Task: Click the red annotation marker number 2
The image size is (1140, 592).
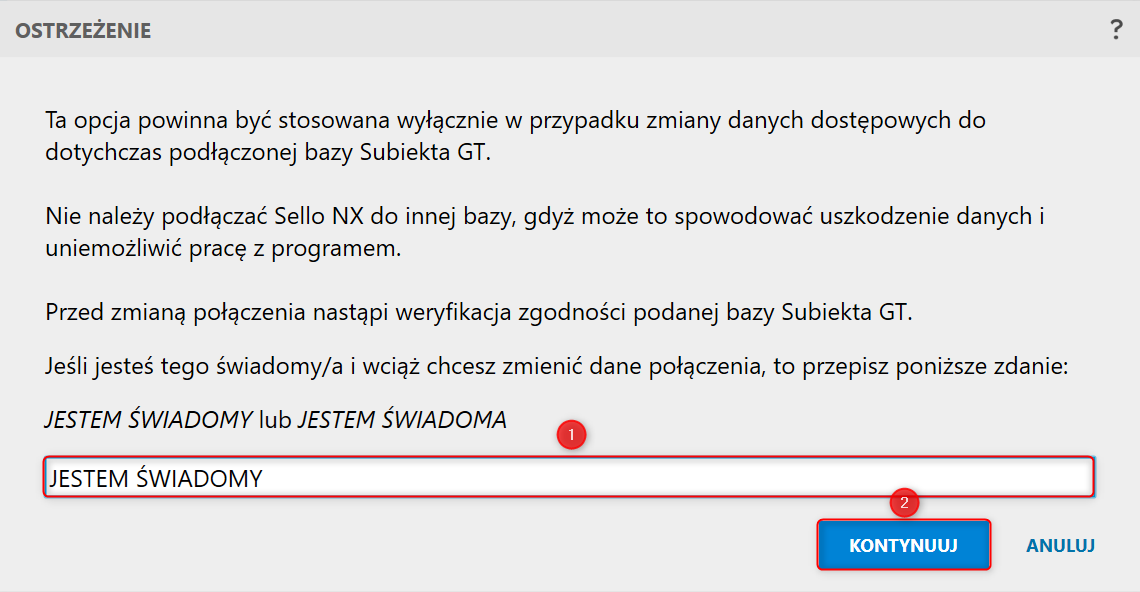Action: [x=904, y=503]
